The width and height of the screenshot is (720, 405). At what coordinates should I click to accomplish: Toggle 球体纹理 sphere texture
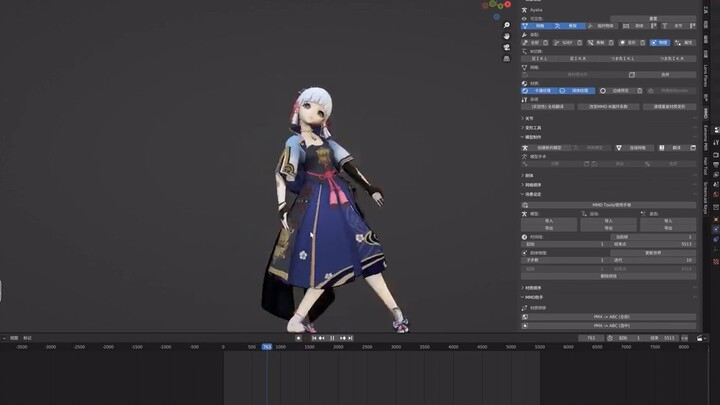point(577,90)
